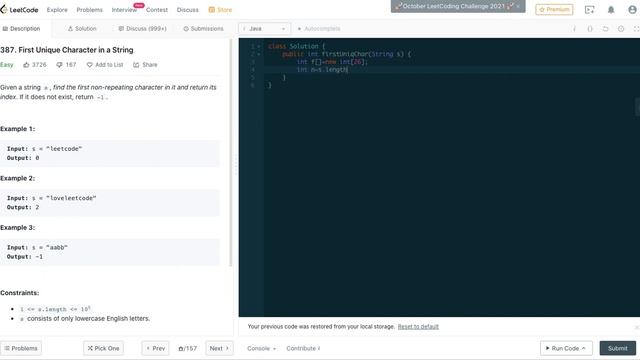Click the Share button
Viewport: 640px width, 360px height.
145,65
